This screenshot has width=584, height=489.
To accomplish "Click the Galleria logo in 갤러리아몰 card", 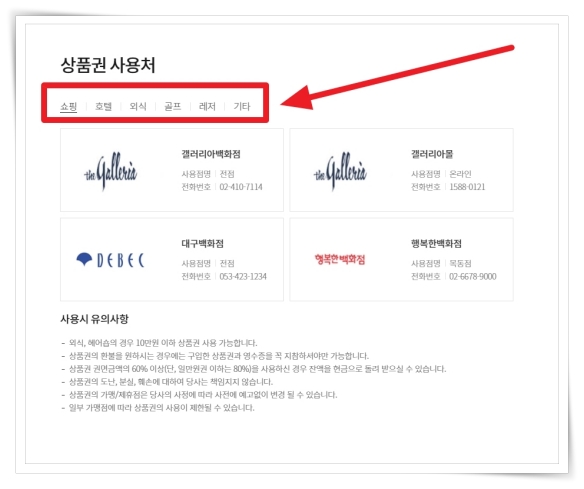I will [340, 171].
